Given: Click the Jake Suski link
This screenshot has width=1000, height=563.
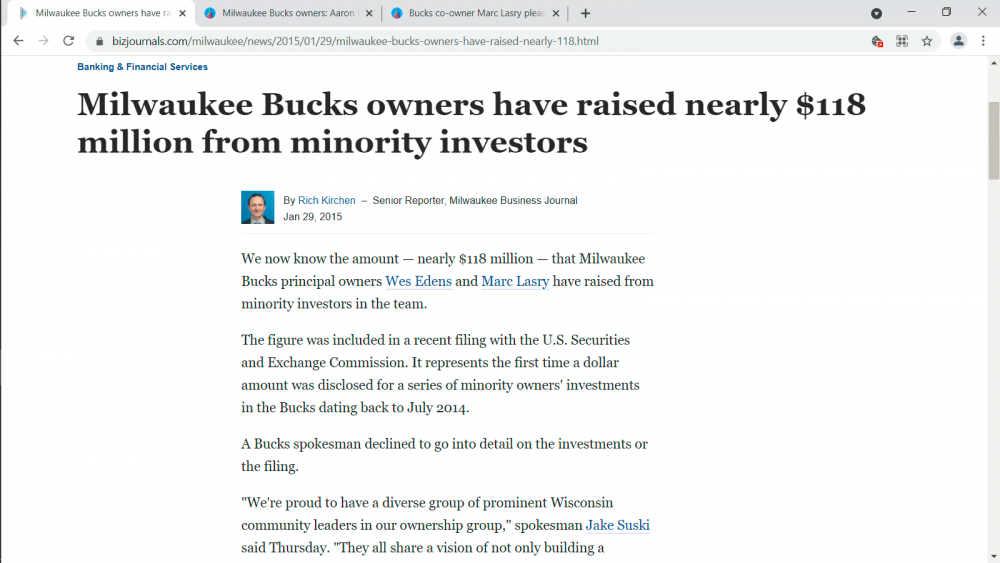Looking at the screenshot, I should tap(617, 525).
